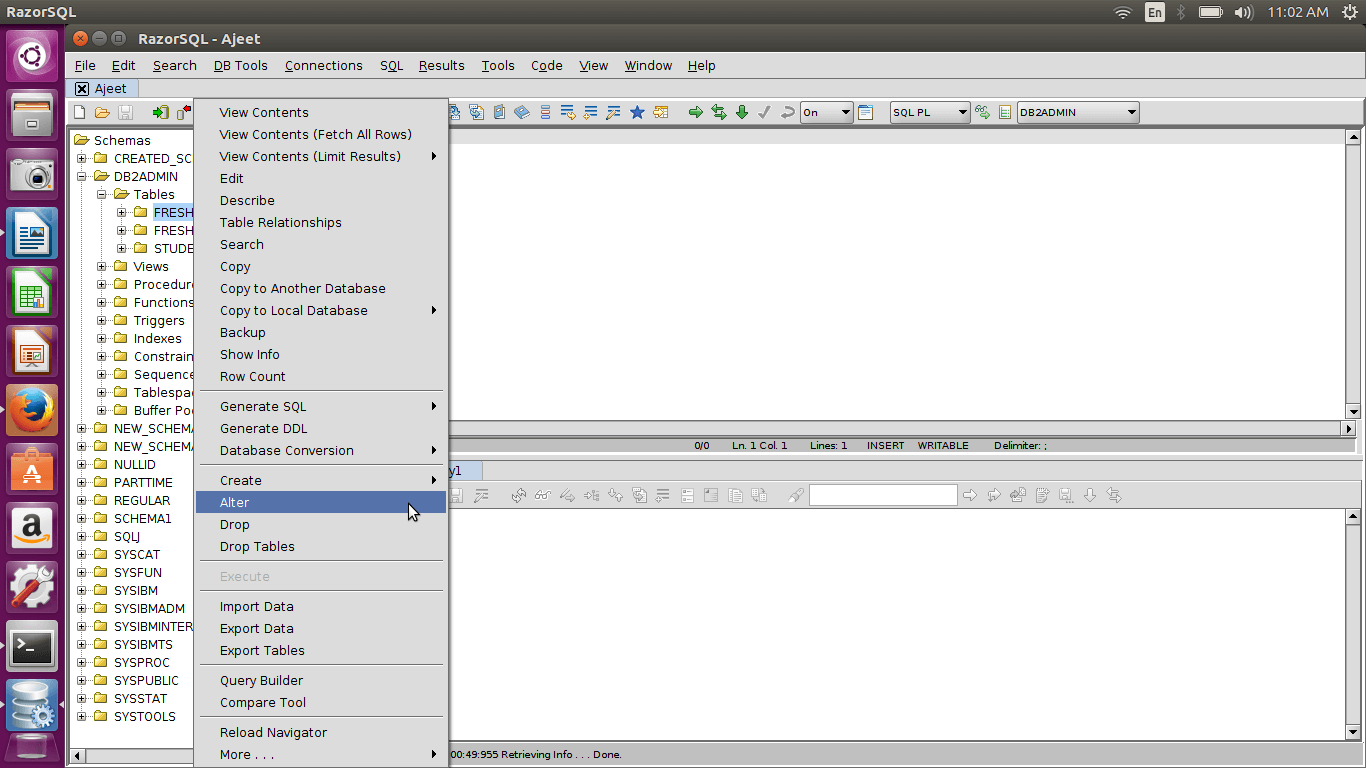Click the green right arrow execute icon

(x=696, y=113)
